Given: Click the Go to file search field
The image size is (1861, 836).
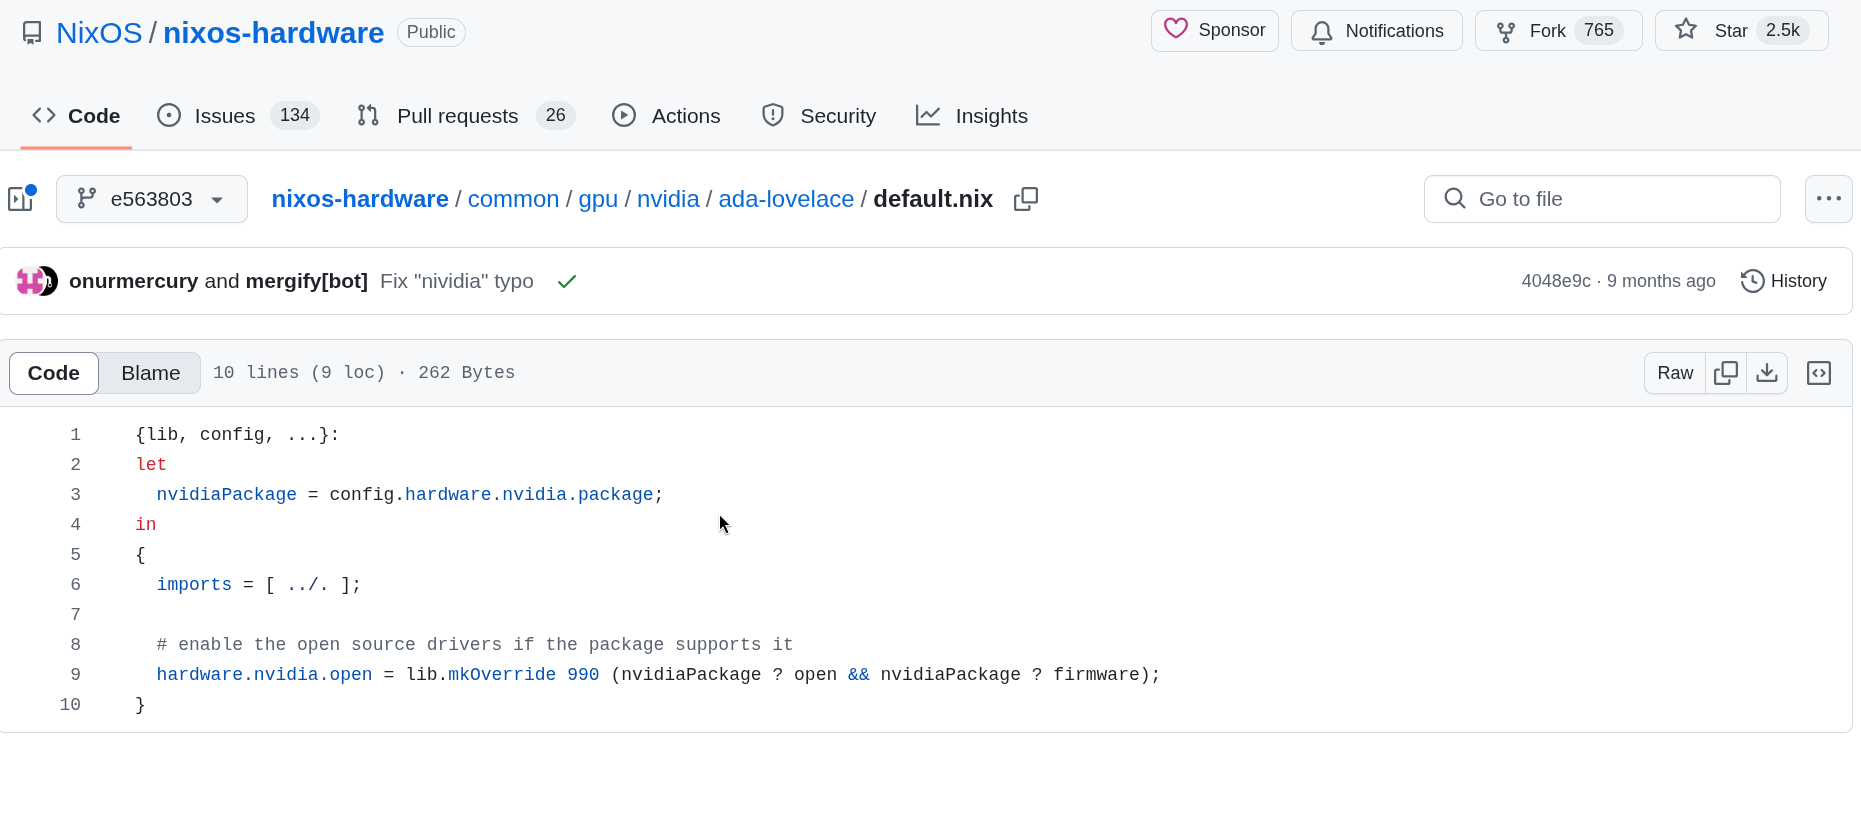Looking at the screenshot, I should coord(1601,199).
